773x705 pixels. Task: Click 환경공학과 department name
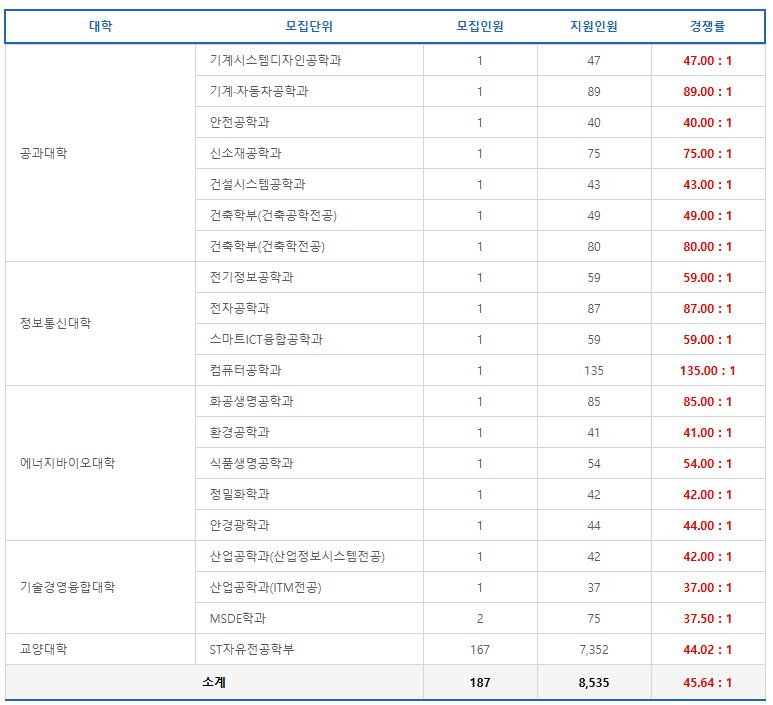coord(240,432)
